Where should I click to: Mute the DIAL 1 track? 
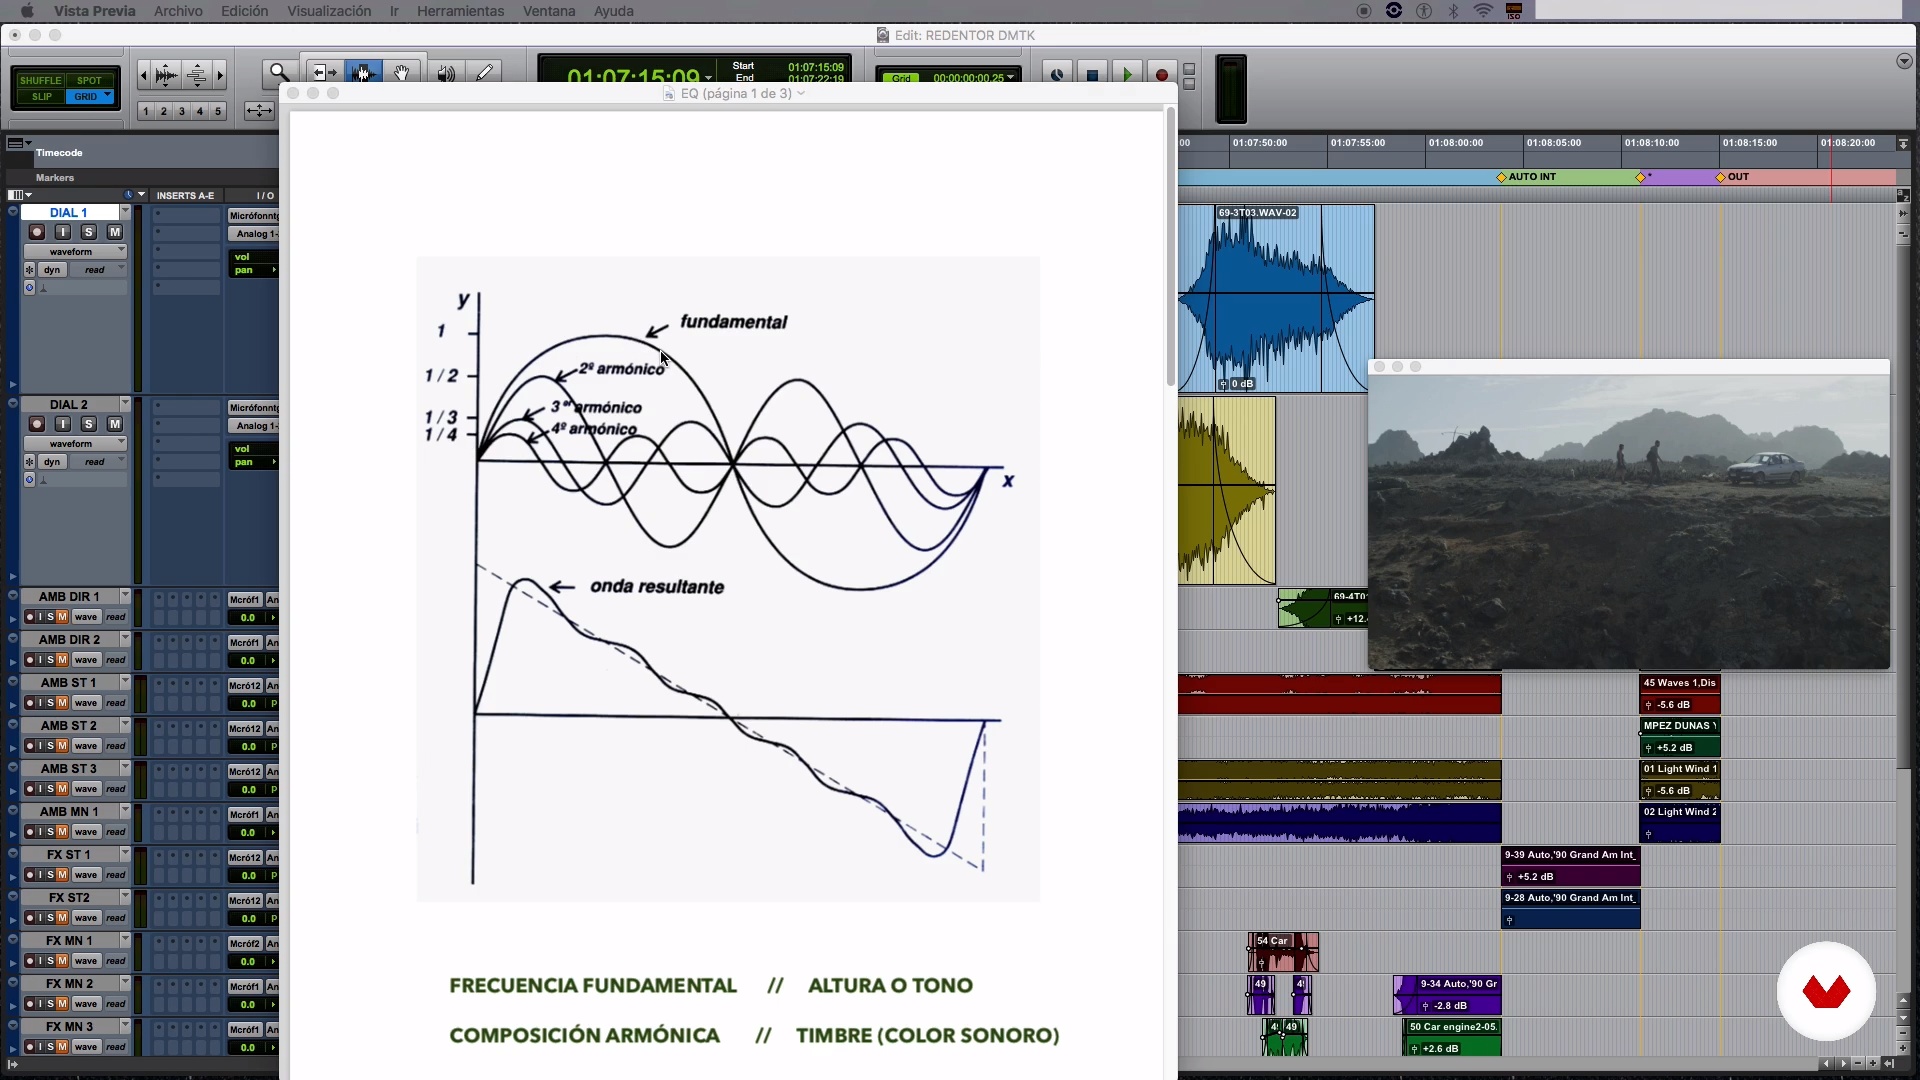[115, 232]
